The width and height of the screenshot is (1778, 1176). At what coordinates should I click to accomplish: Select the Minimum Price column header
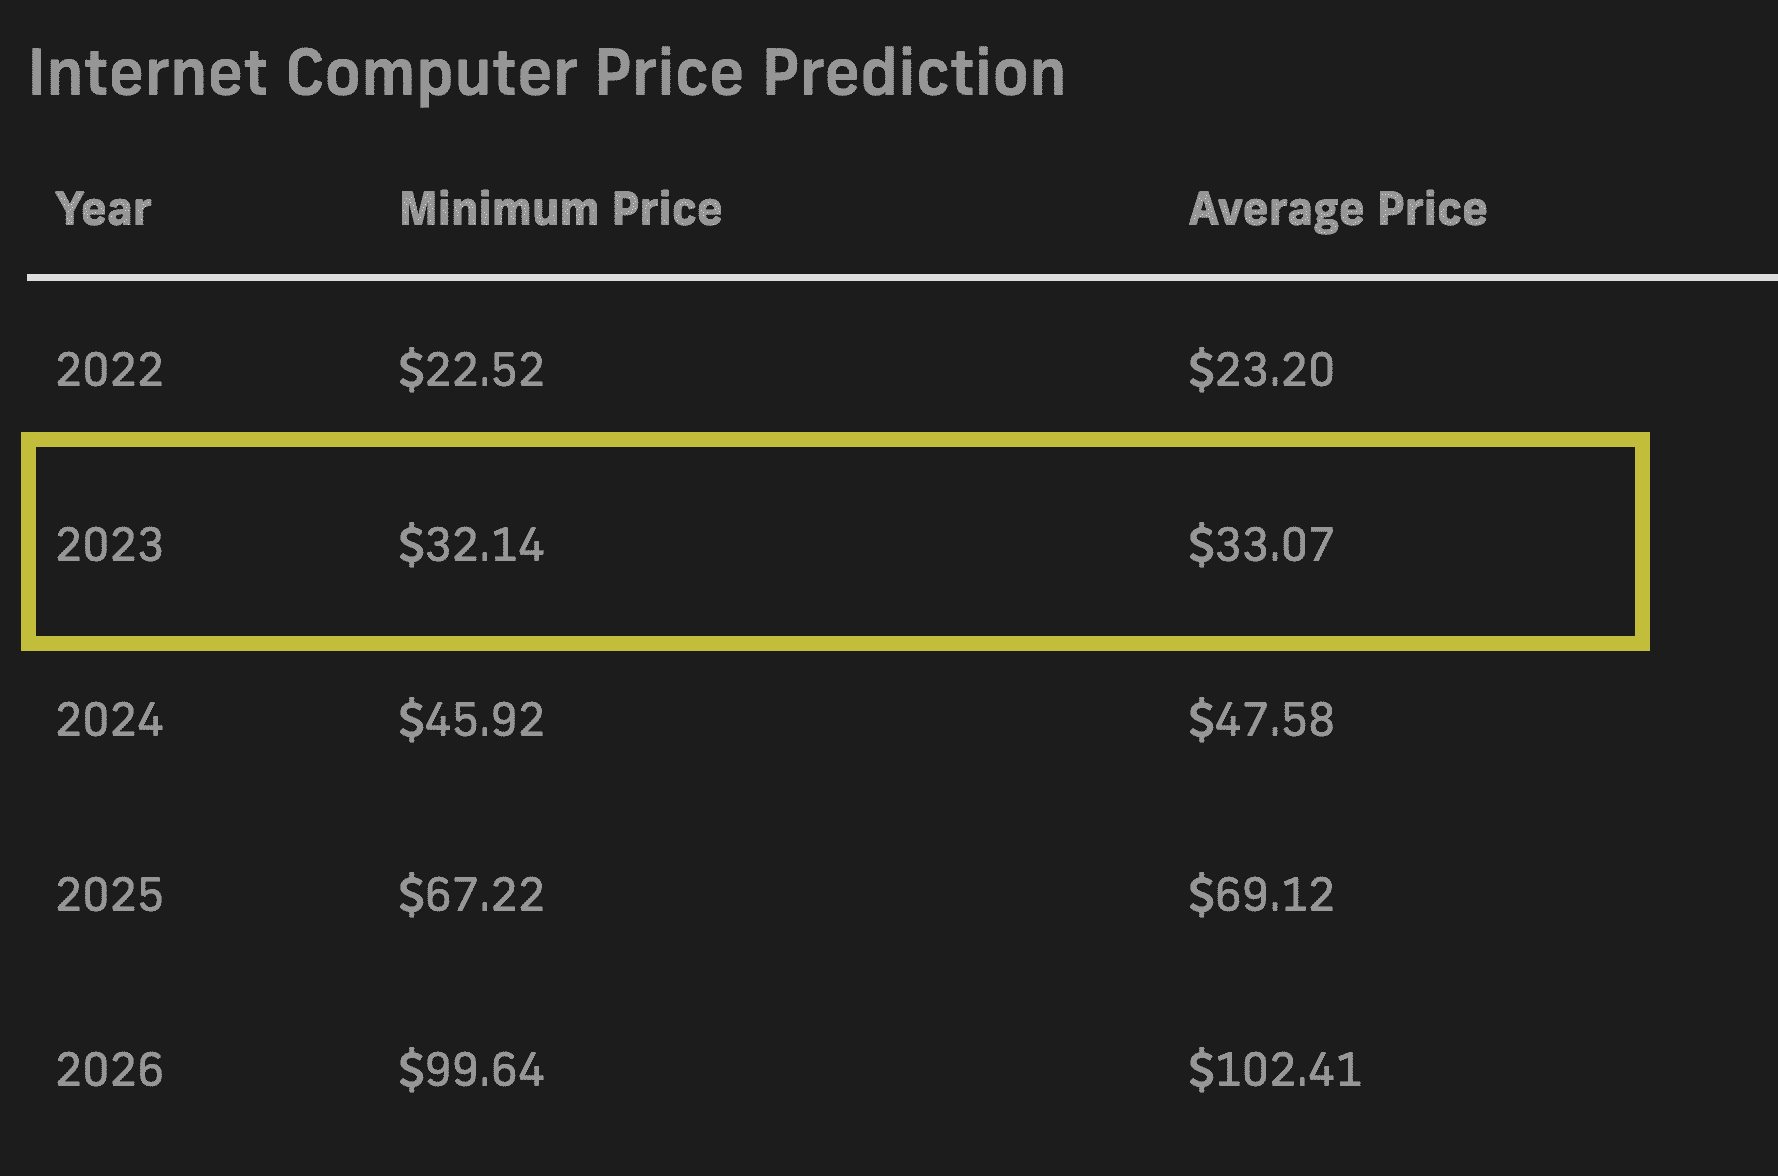coord(560,209)
